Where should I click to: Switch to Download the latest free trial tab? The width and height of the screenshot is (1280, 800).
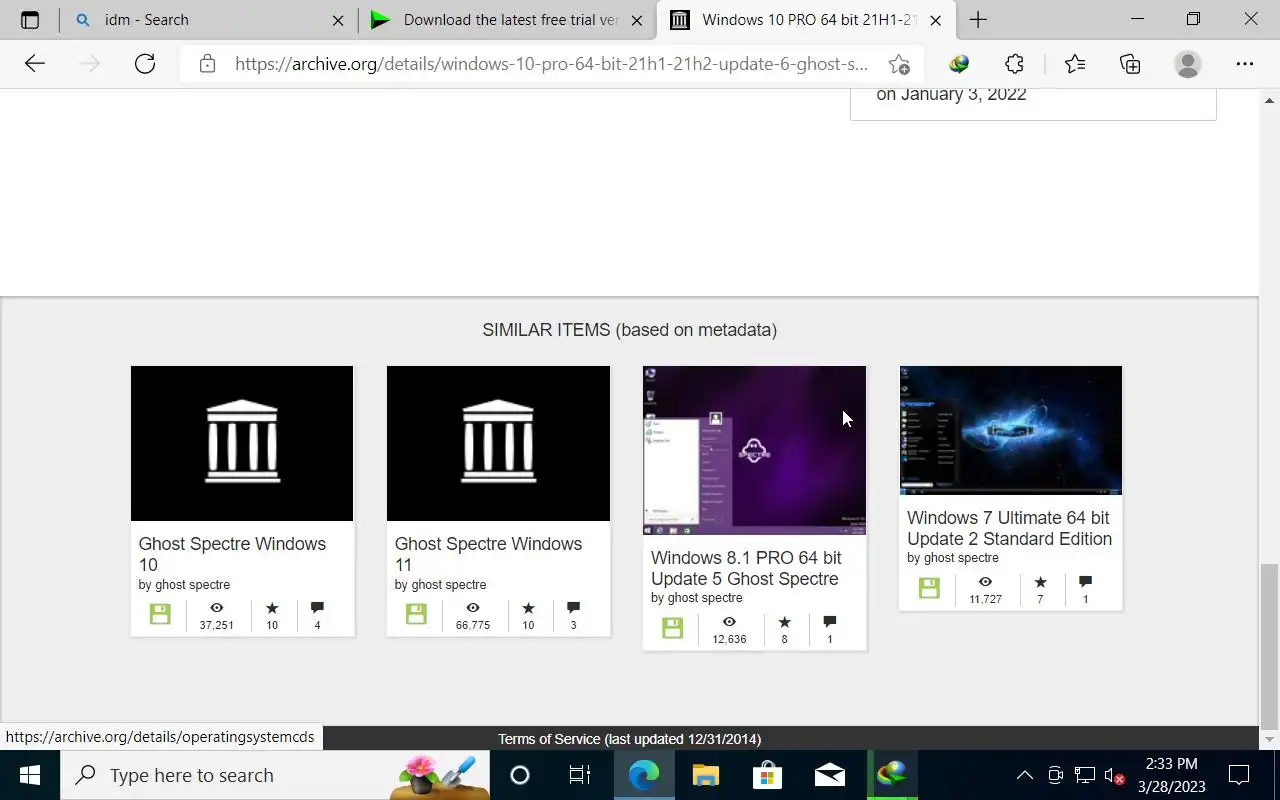tap(507, 20)
